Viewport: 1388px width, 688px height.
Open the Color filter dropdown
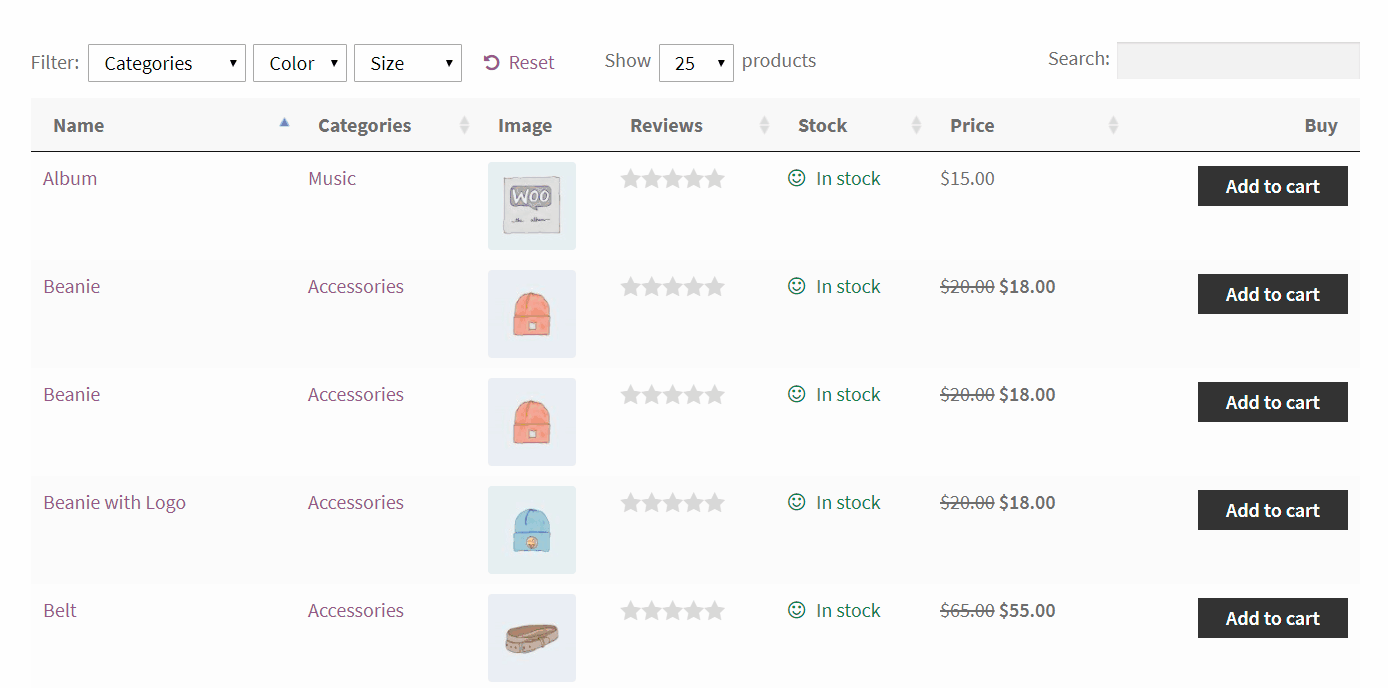pos(300,63)
